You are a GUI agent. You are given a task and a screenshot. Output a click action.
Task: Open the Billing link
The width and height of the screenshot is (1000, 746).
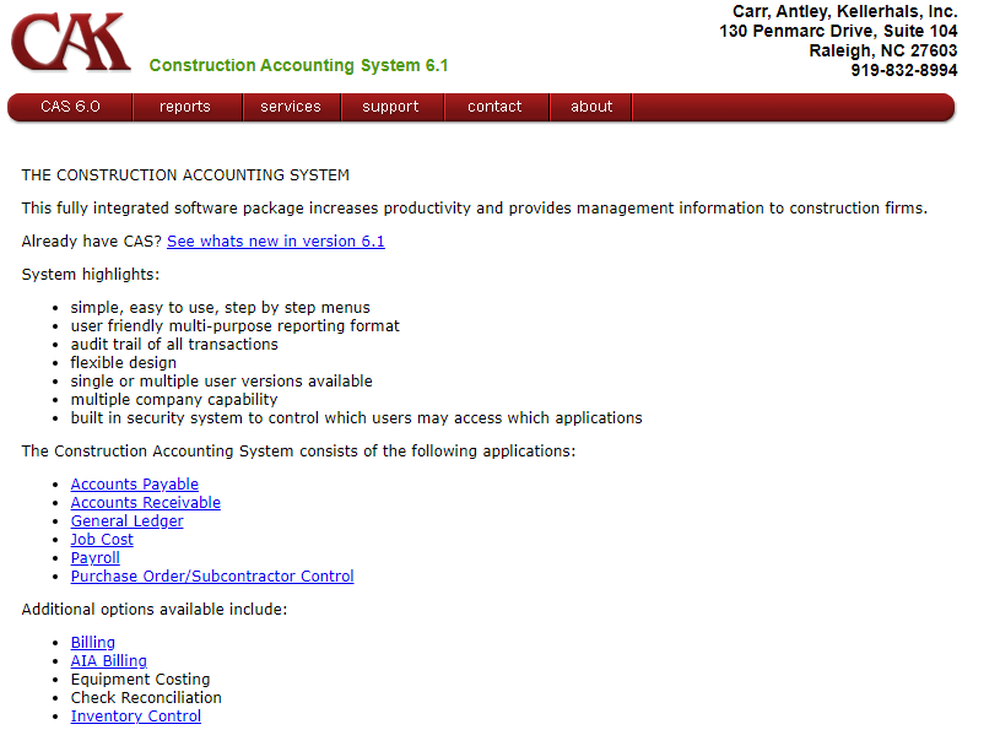(93, 642)
